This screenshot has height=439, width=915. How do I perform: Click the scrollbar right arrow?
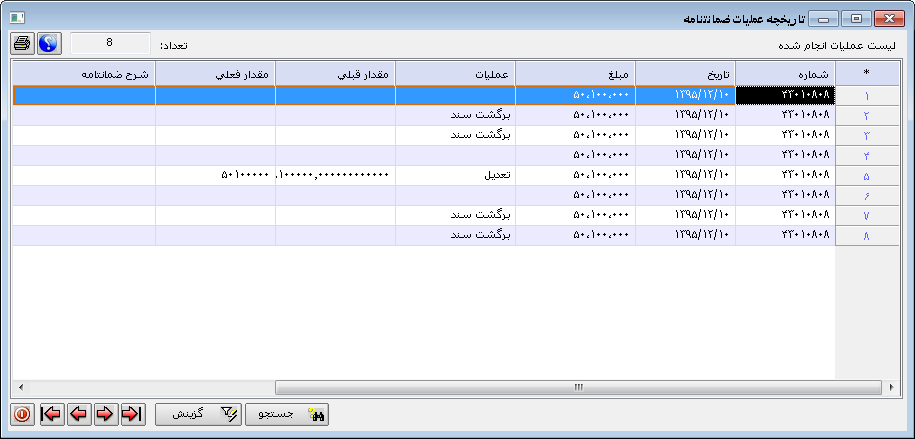(890, 387)
